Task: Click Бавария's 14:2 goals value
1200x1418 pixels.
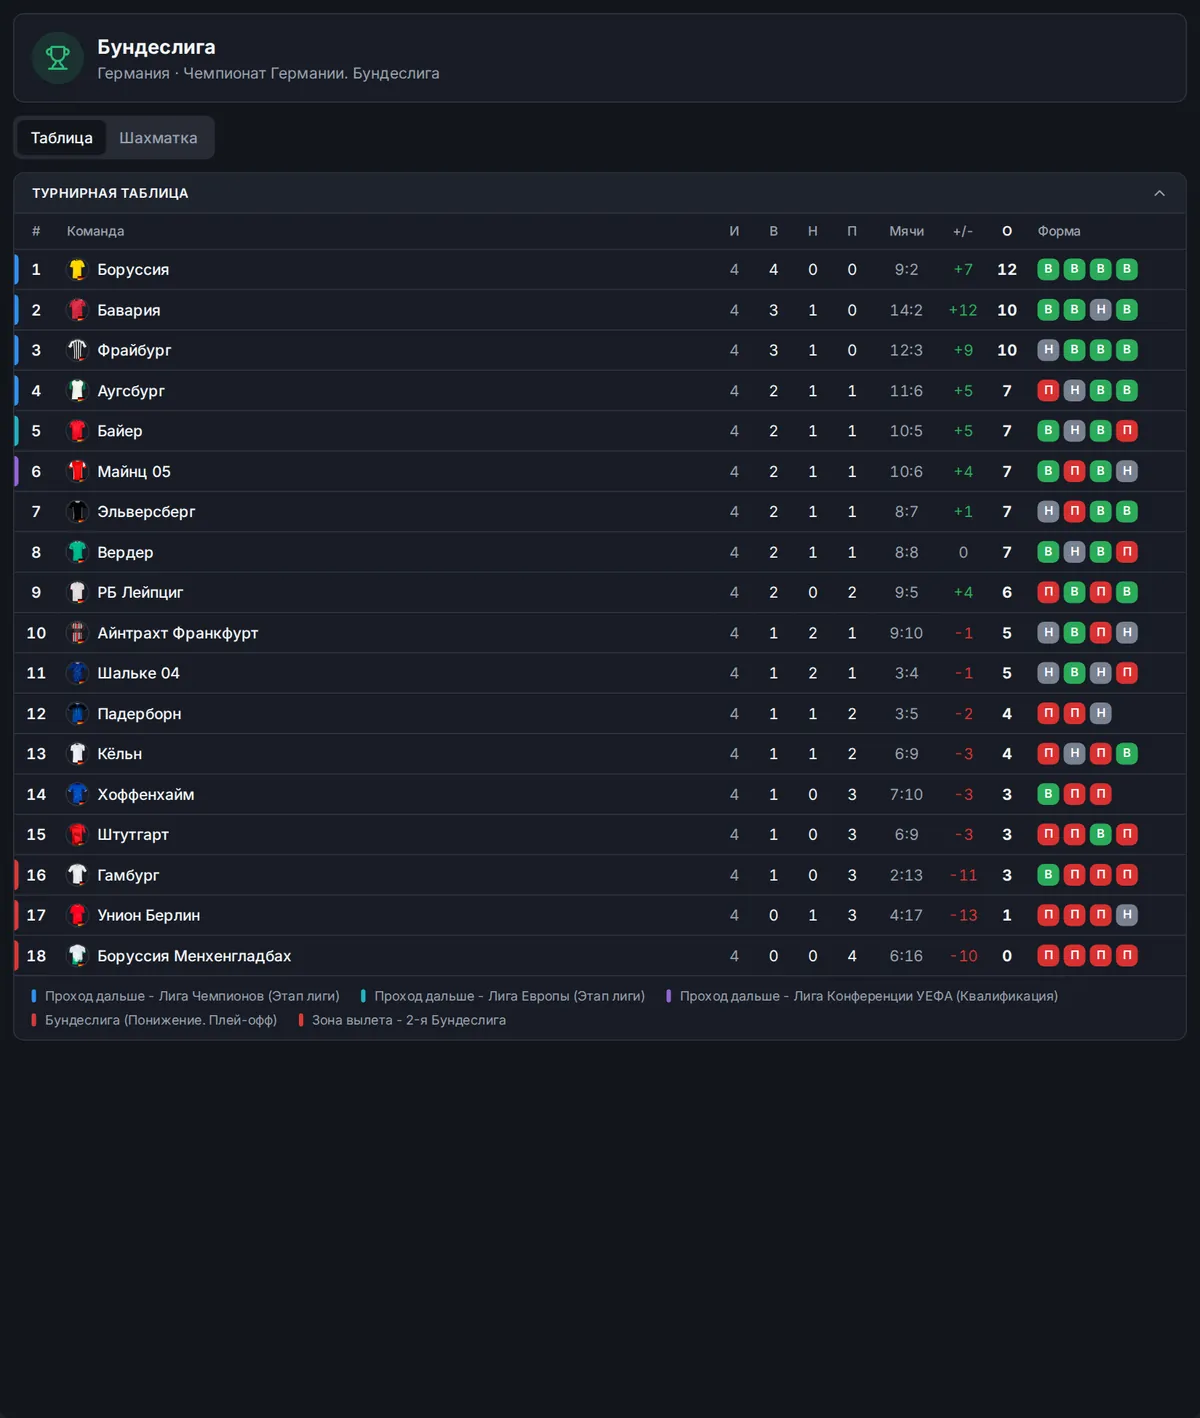Action: [907, 310]
